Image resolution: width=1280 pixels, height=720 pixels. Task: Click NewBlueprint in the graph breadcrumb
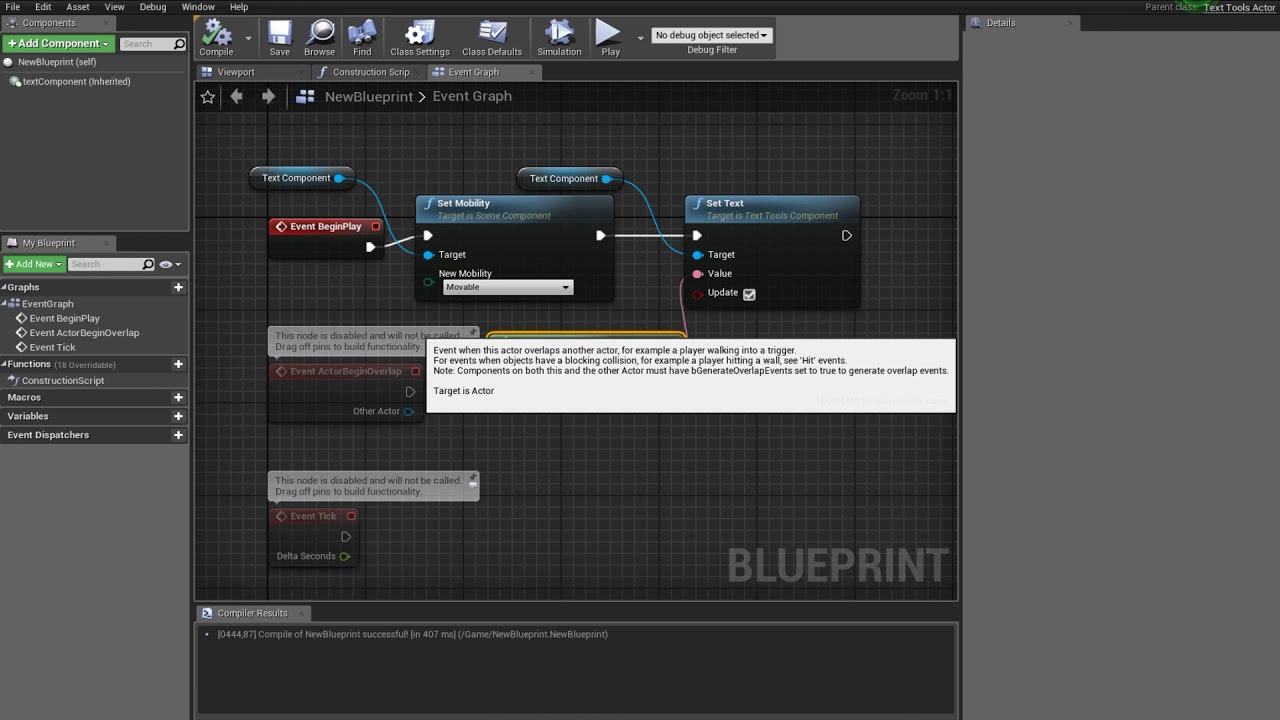pos(369,96)
